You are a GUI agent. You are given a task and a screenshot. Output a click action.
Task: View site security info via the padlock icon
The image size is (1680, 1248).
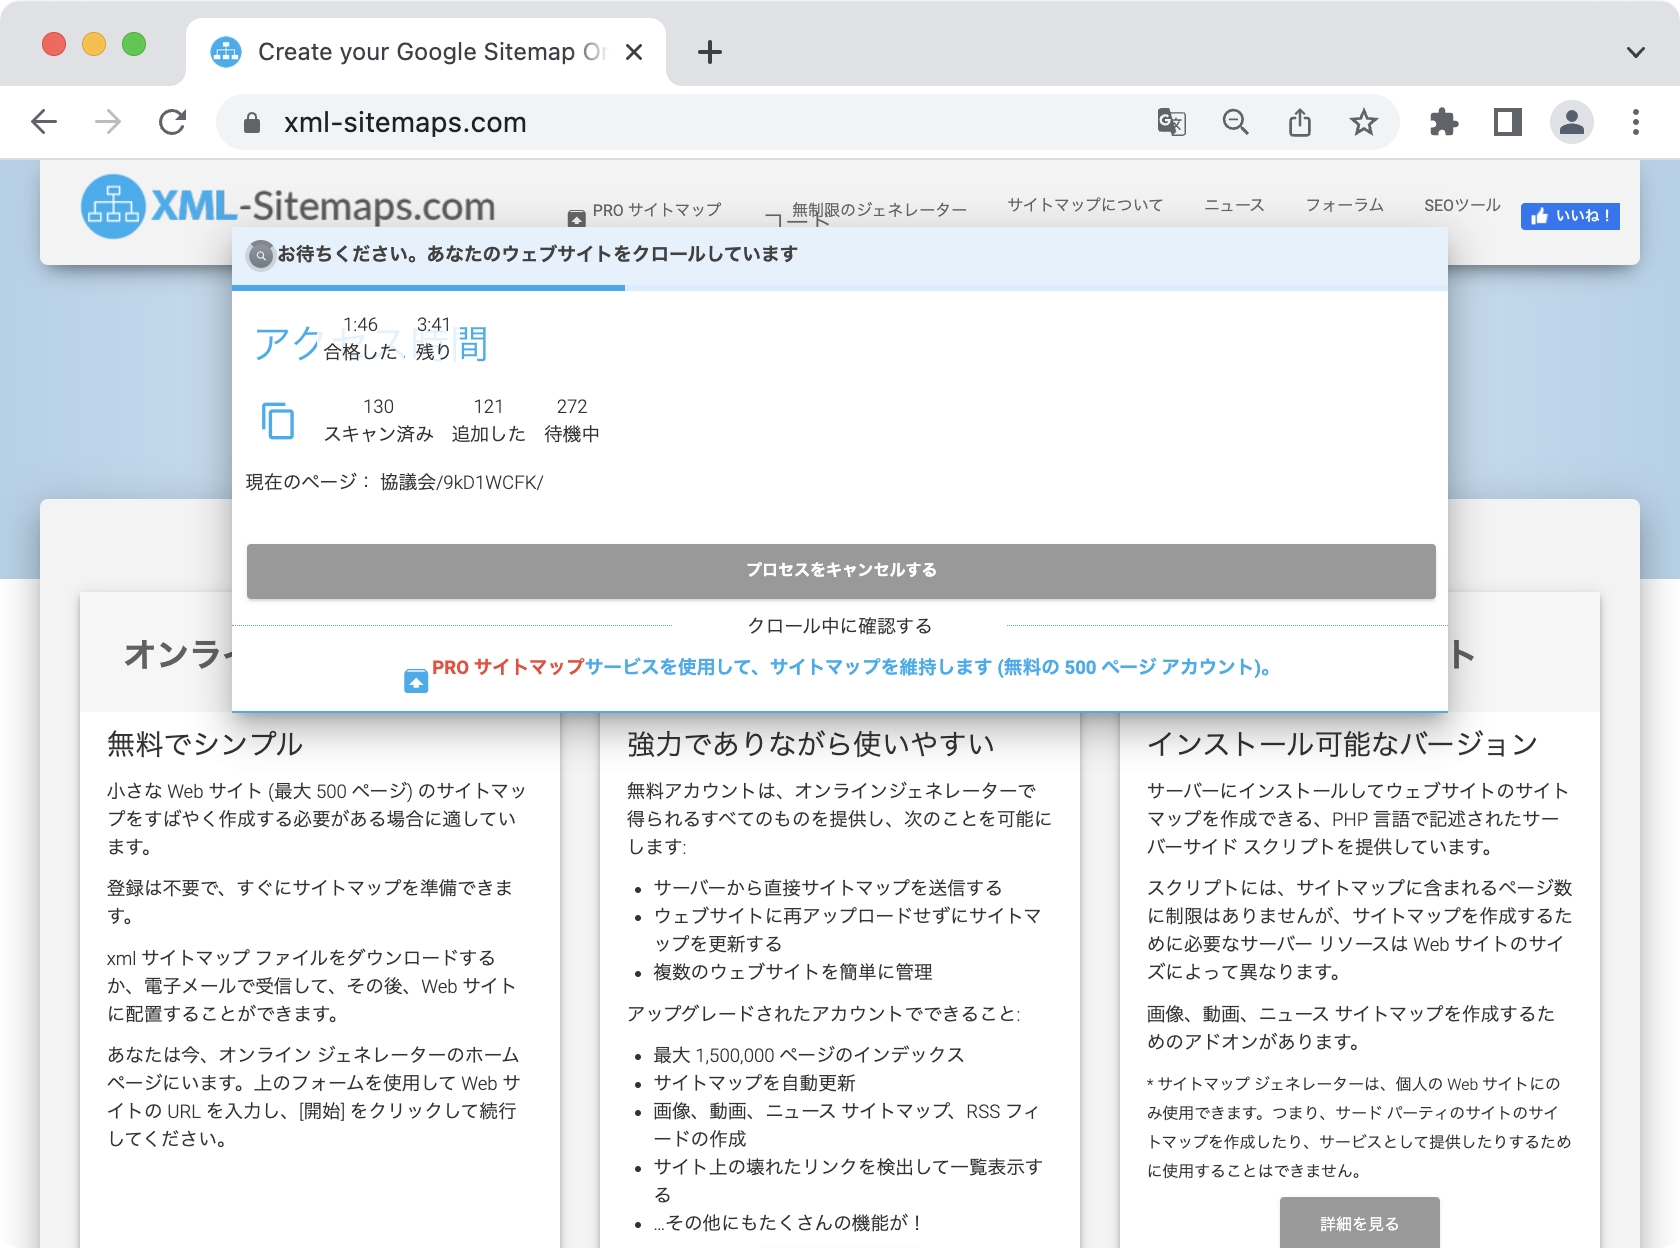(x=252, y=122)
